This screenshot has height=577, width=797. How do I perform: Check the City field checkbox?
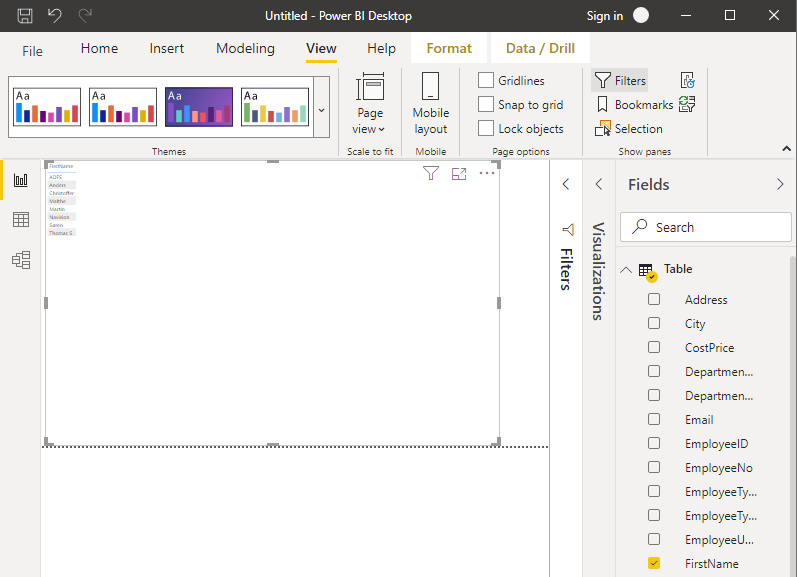point(654,324)
